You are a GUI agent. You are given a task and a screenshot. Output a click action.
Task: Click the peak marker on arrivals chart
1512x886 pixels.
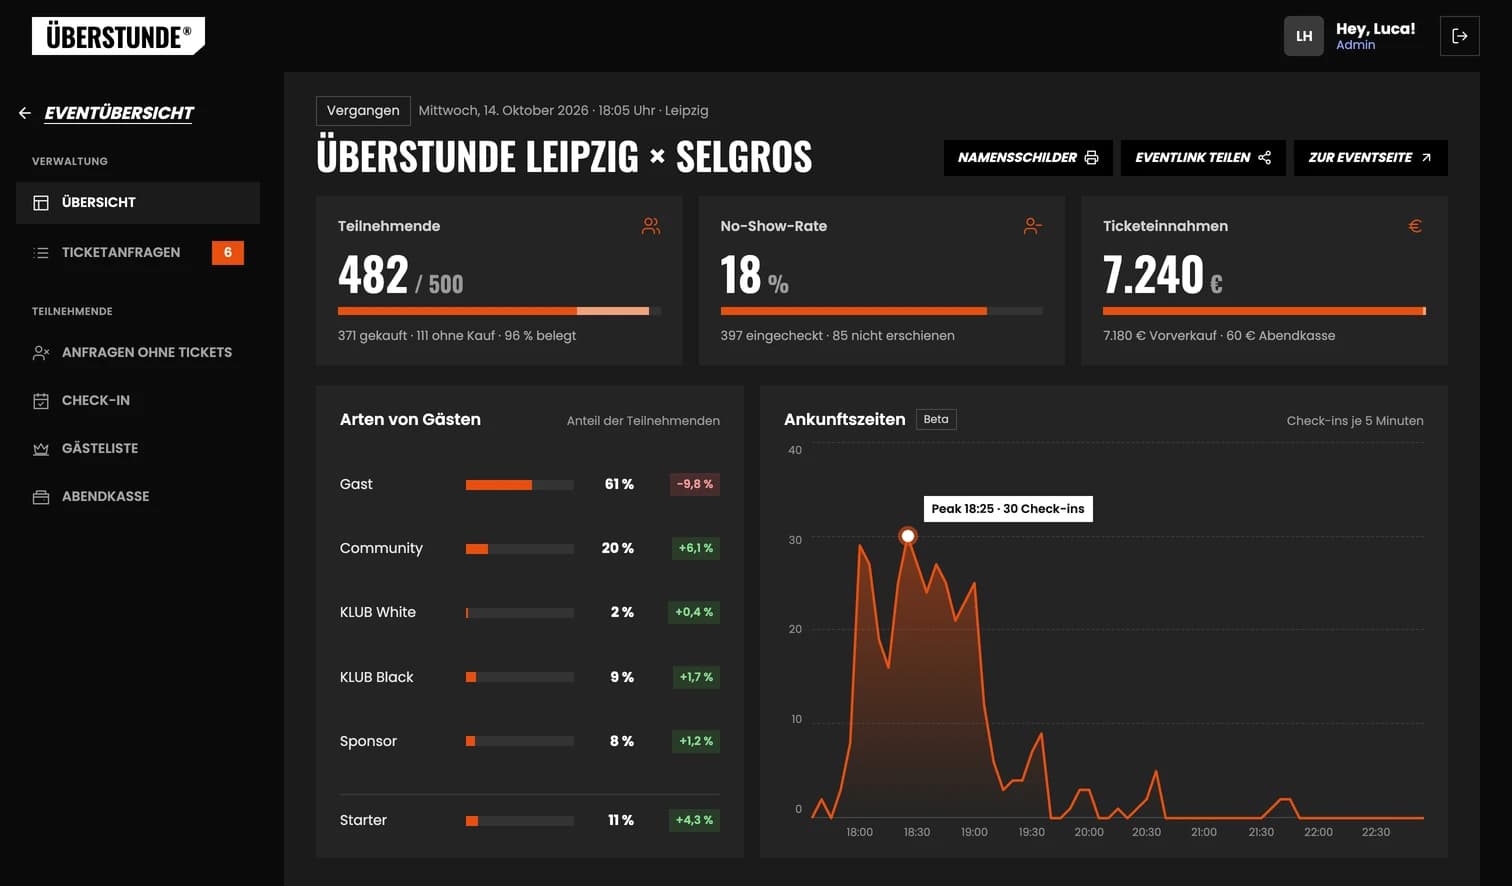point(908,536)
